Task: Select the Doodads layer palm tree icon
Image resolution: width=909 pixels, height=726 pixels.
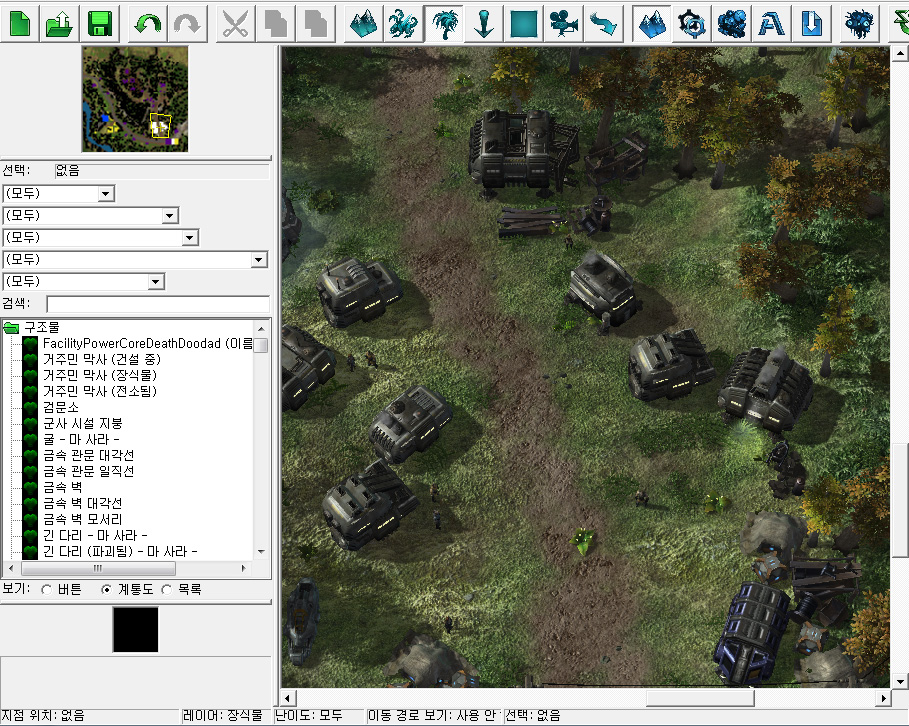Action: click(x=443, y=24)
